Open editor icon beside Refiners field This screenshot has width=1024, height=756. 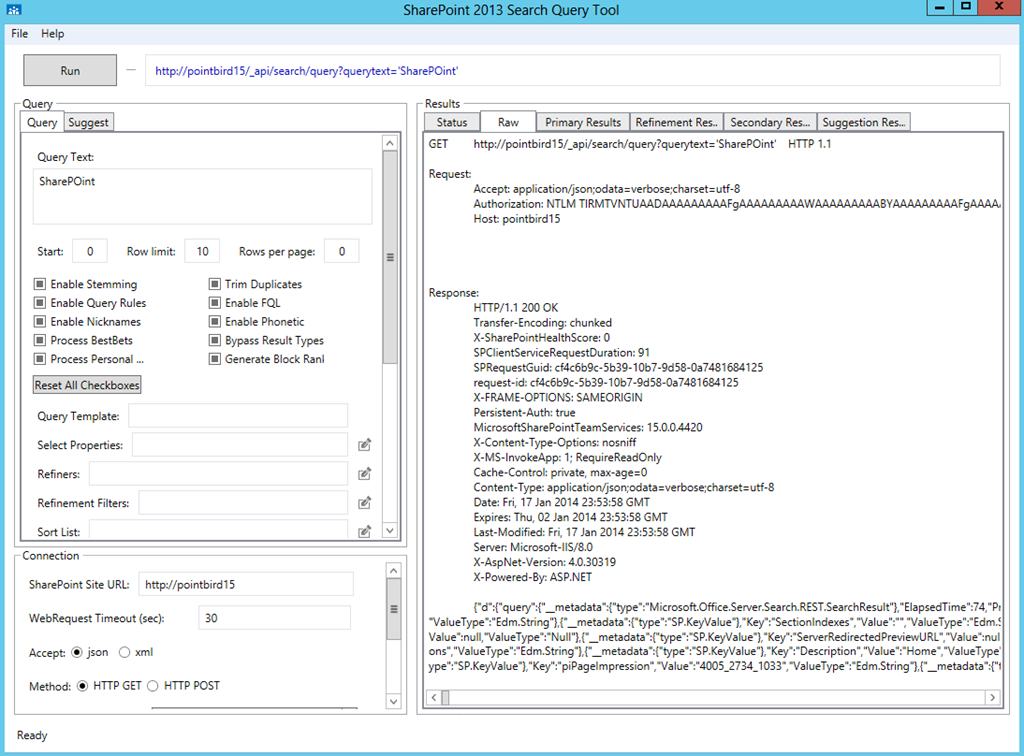364,474
